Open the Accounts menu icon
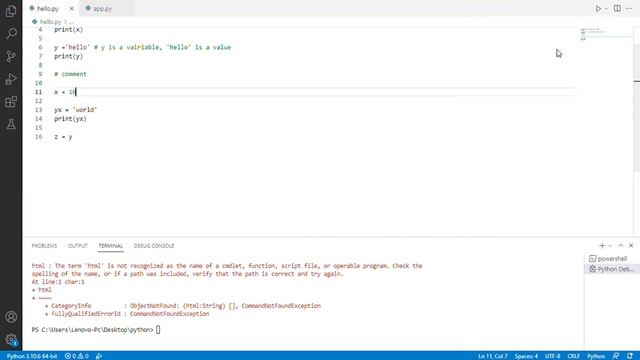The height and width of the screenshot is (360, 640). (x=11, y=317)
